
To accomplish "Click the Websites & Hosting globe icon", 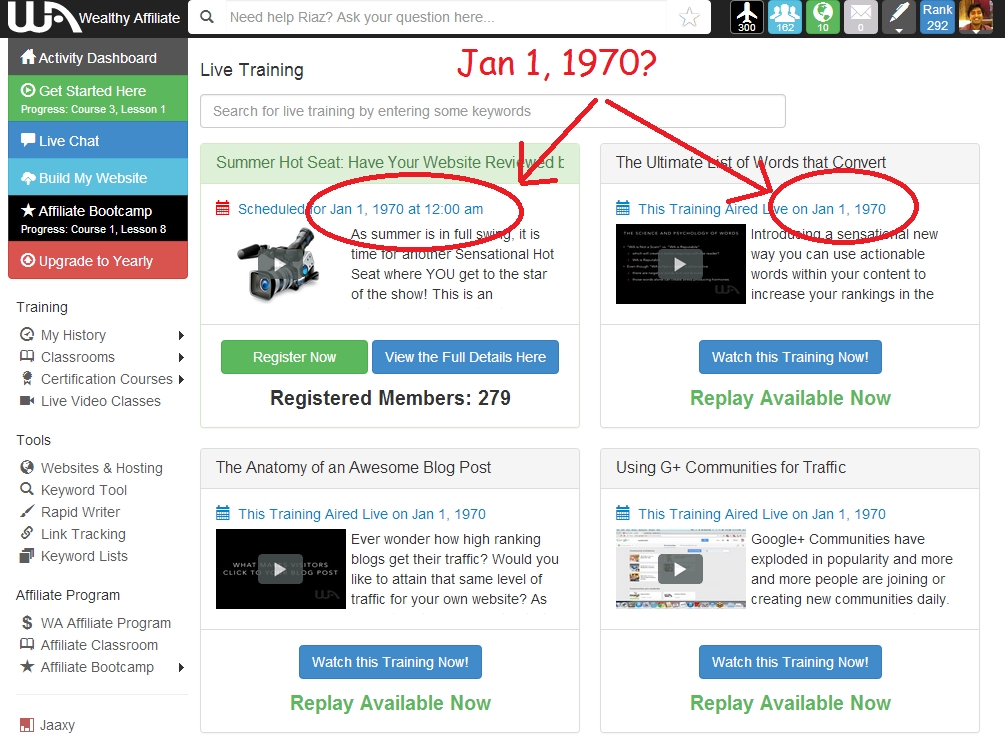I will tap(27, 467).
